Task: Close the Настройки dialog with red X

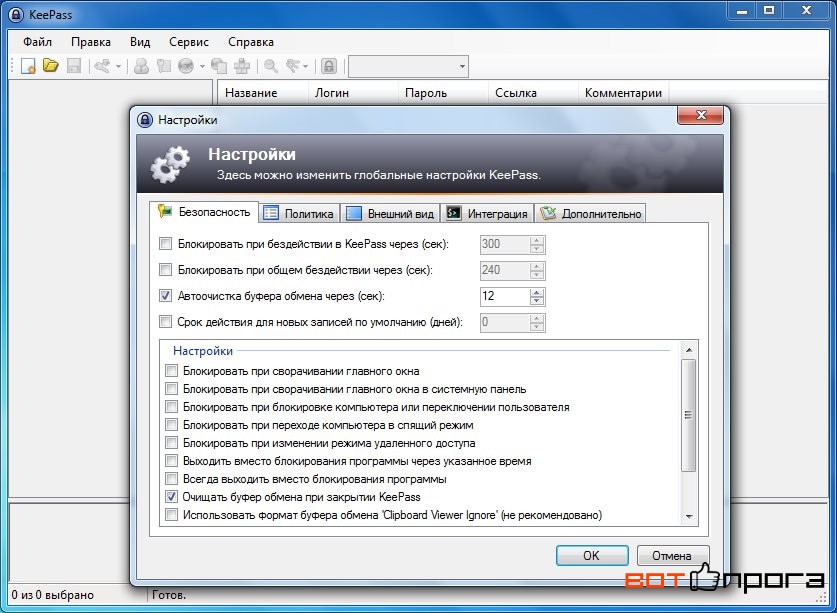Action: click(700, 115)
